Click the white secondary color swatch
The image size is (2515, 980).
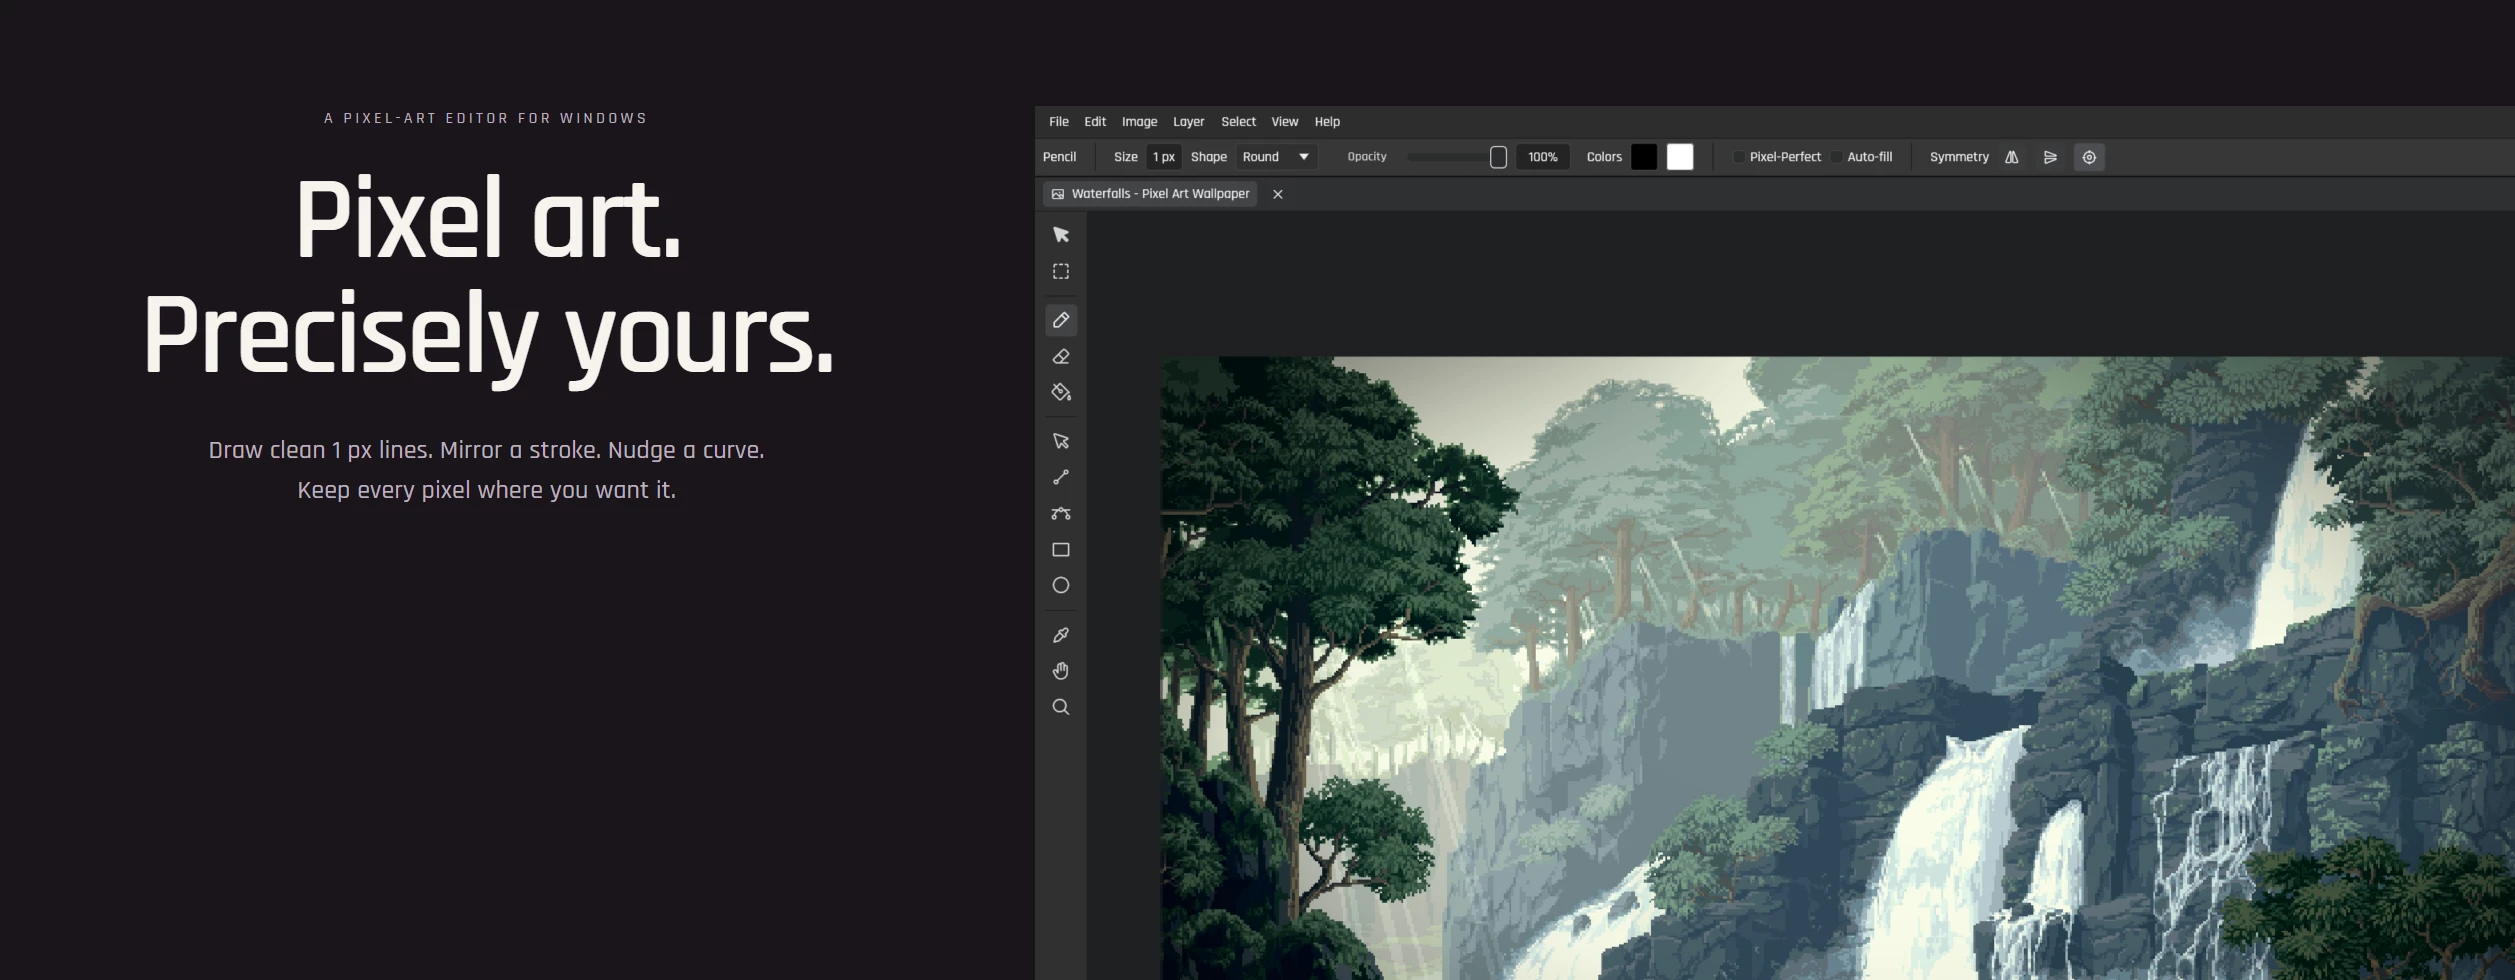click(x=1680, y=157)
